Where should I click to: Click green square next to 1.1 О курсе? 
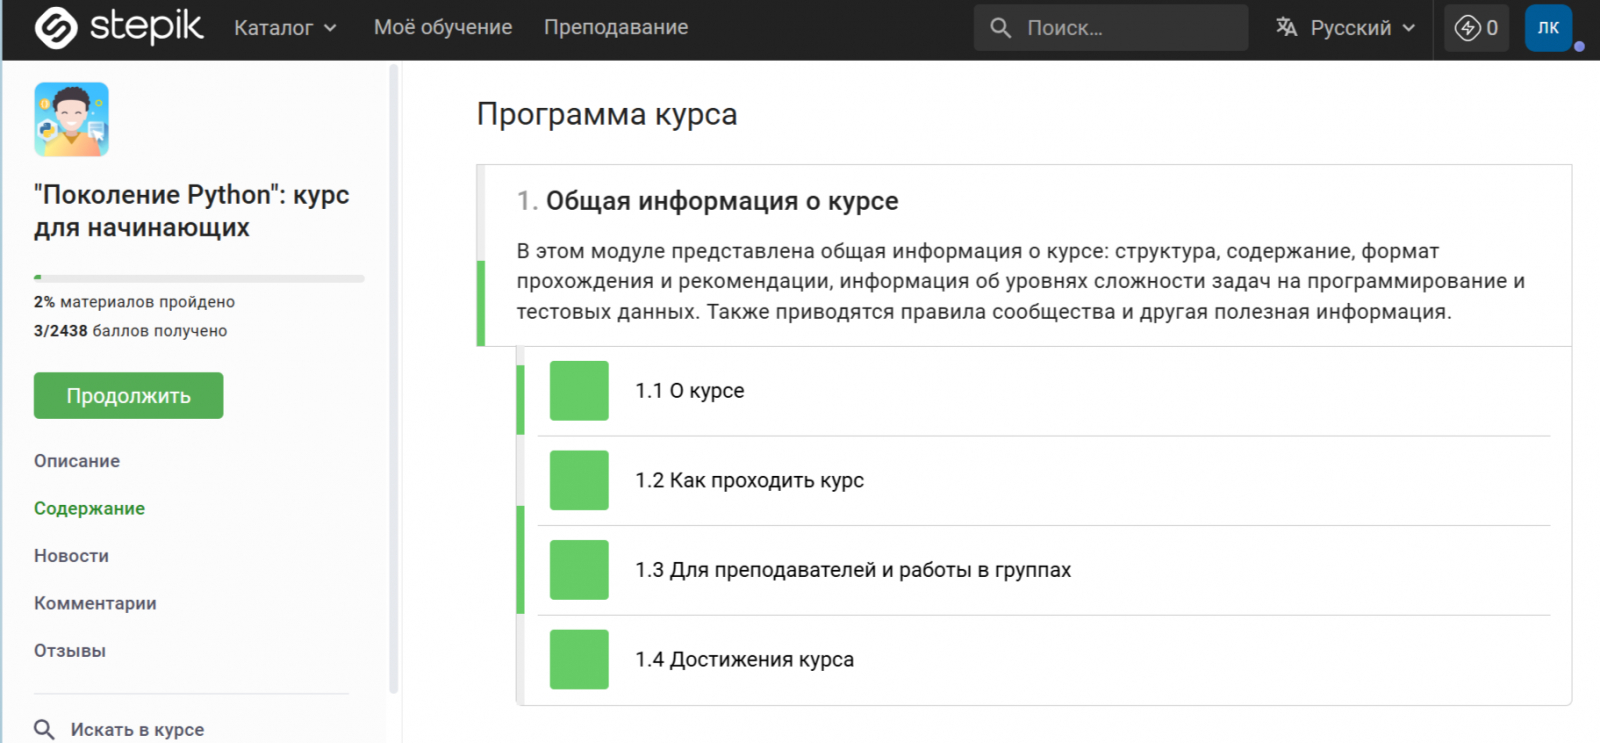click(579, 391)
